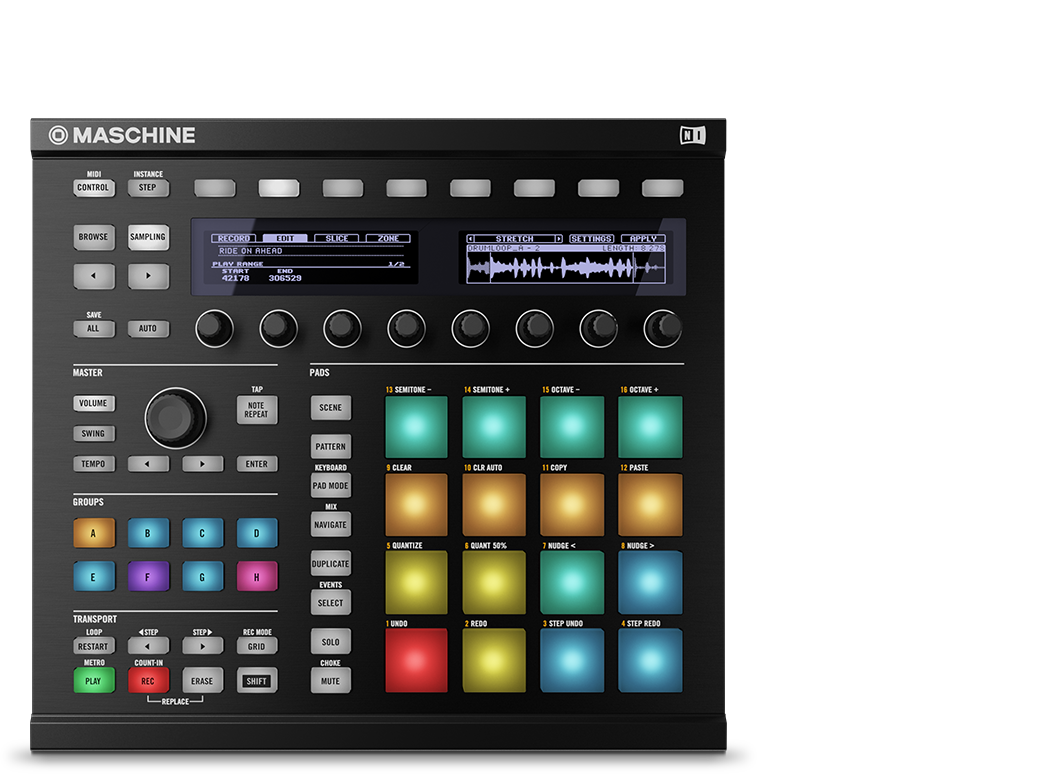Hit the red REC button
This screenshot has height=780, width=1040.
coord(148,681)
